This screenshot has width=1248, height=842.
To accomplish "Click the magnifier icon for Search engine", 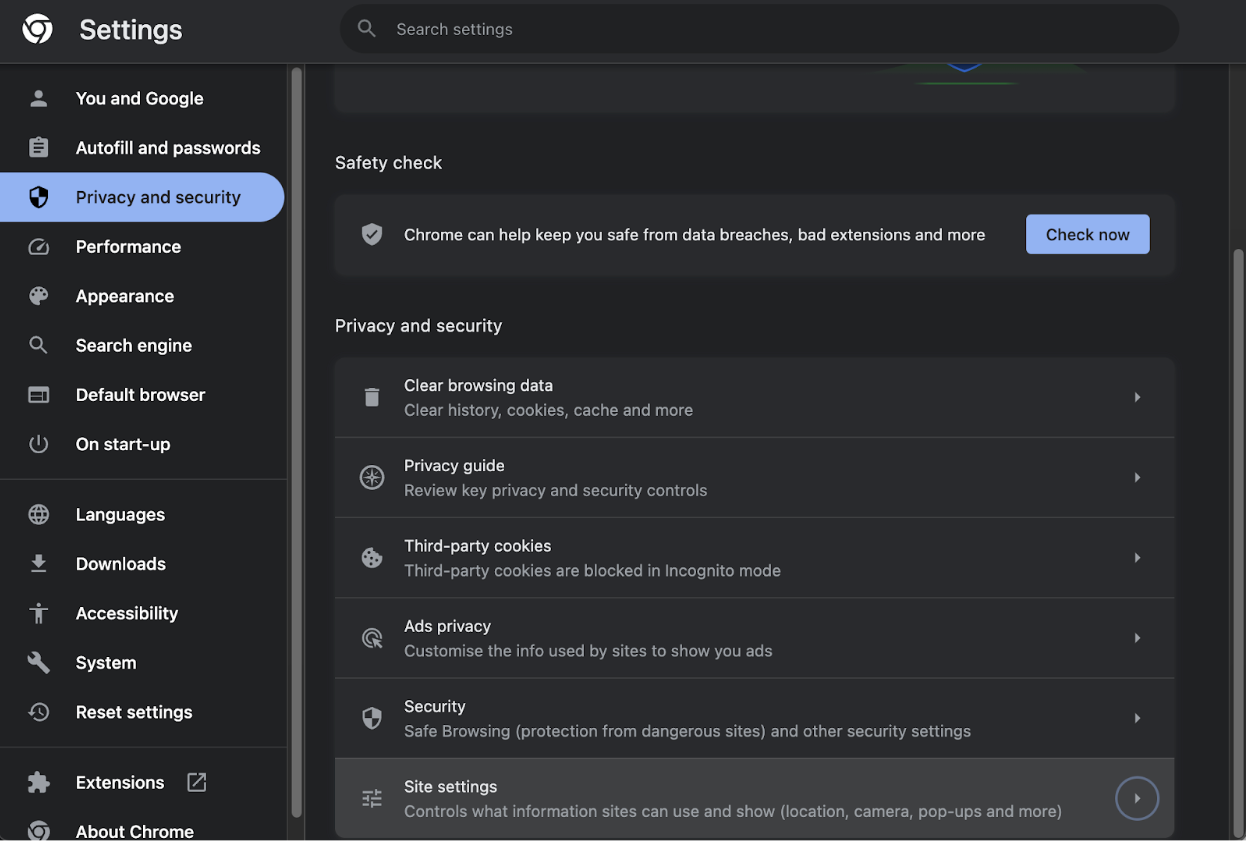I will coord(38,345).
